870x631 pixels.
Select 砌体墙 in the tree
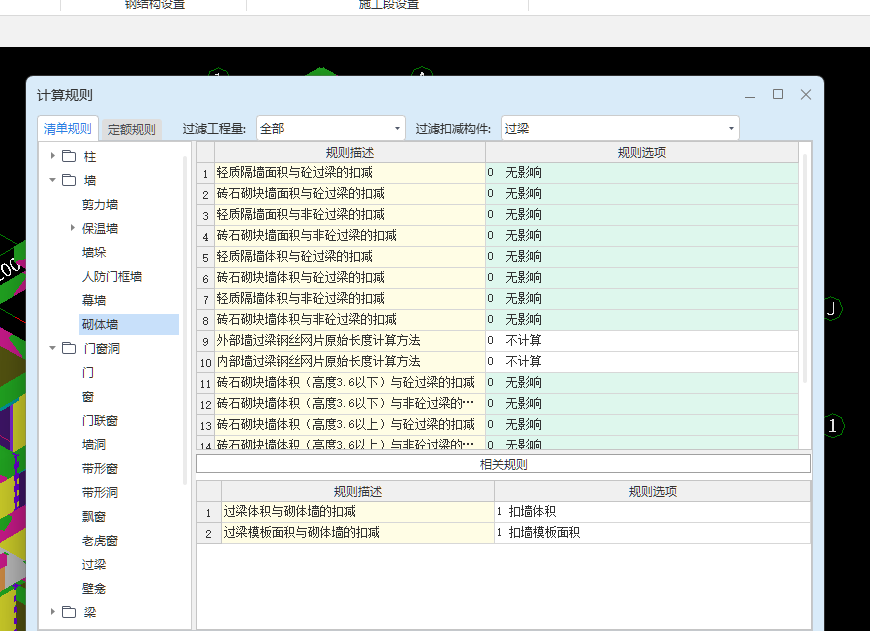[129, 324]
